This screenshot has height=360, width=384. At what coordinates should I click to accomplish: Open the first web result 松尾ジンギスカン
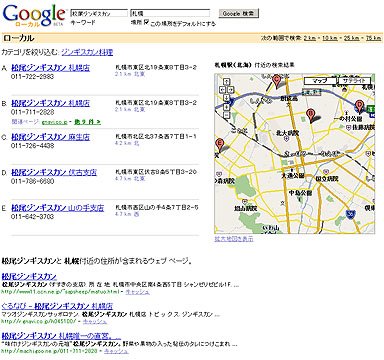pyautogui.click(x=29, y=276)
